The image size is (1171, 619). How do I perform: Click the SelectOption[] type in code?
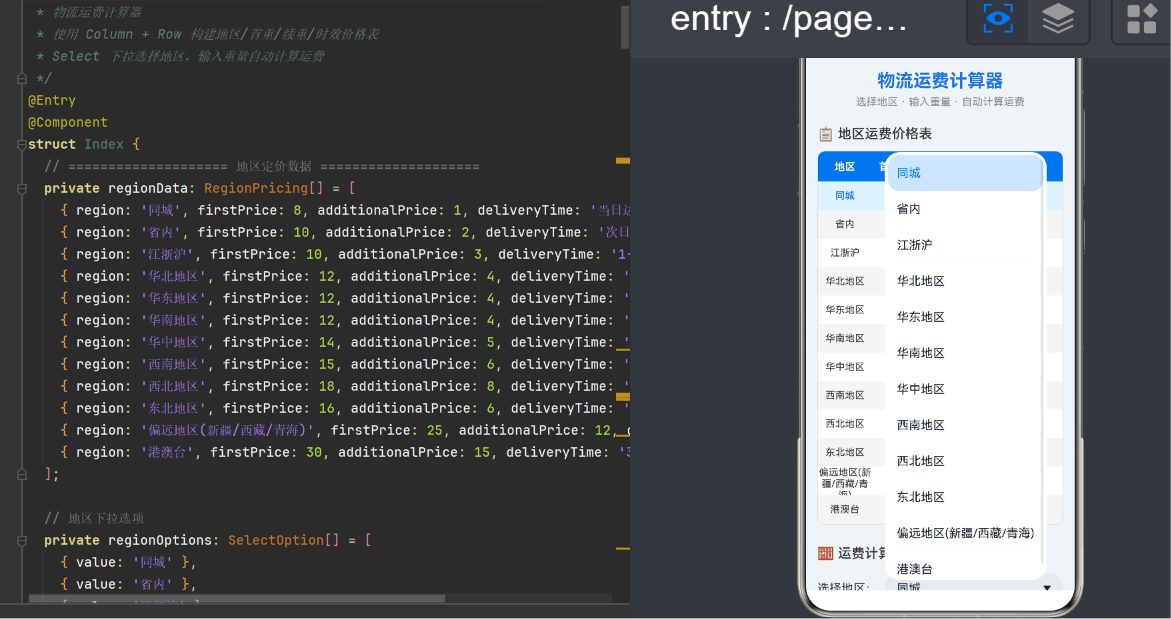(x=283, y=540)
